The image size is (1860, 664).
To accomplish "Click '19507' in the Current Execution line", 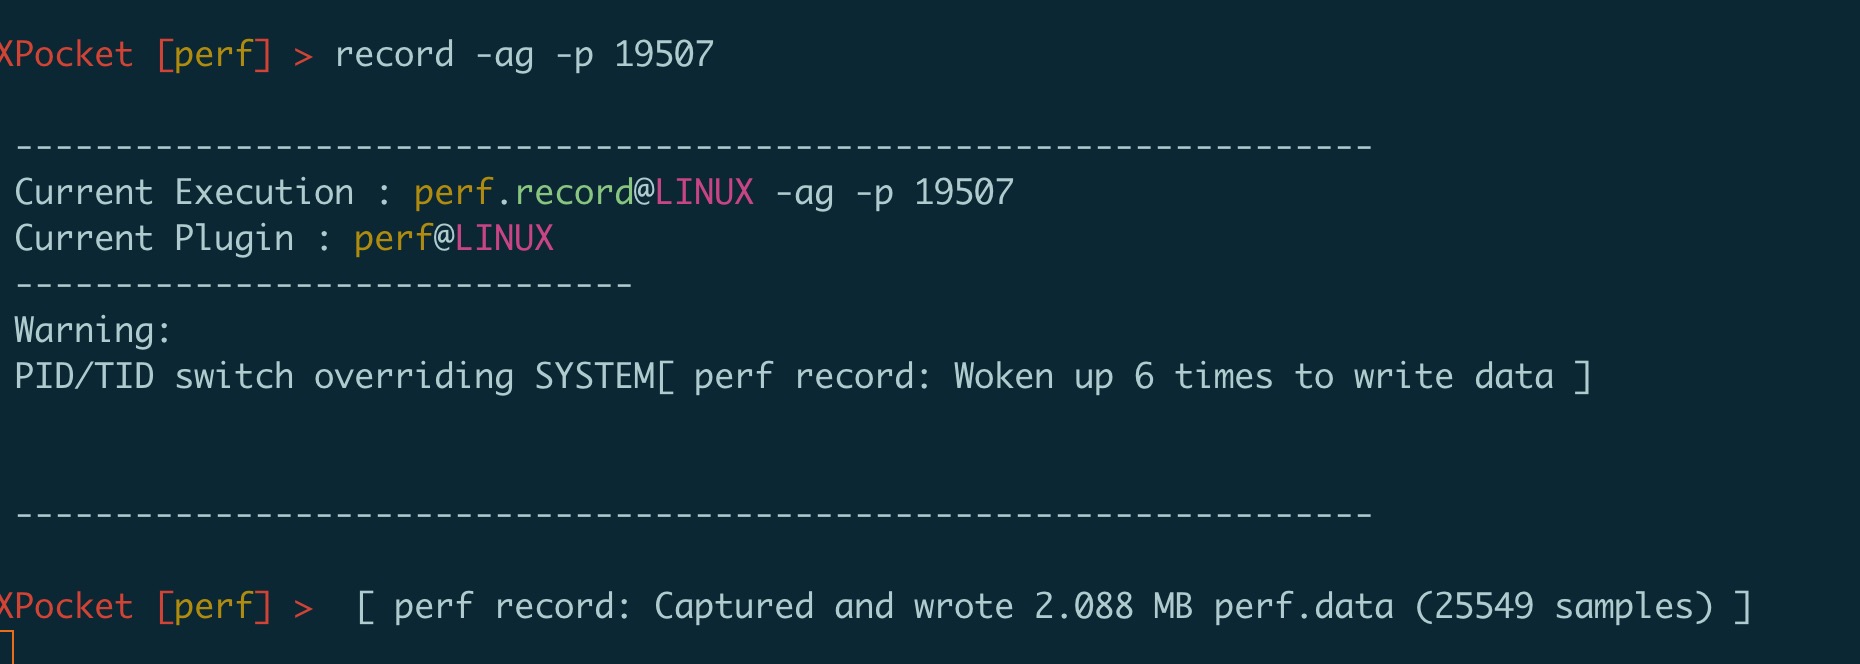I will click(964, 192).
